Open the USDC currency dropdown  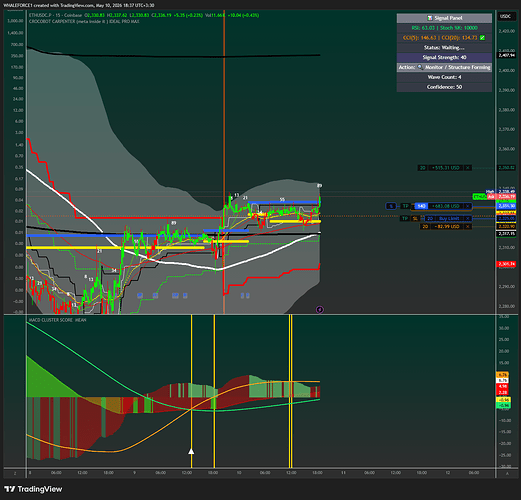506,16
